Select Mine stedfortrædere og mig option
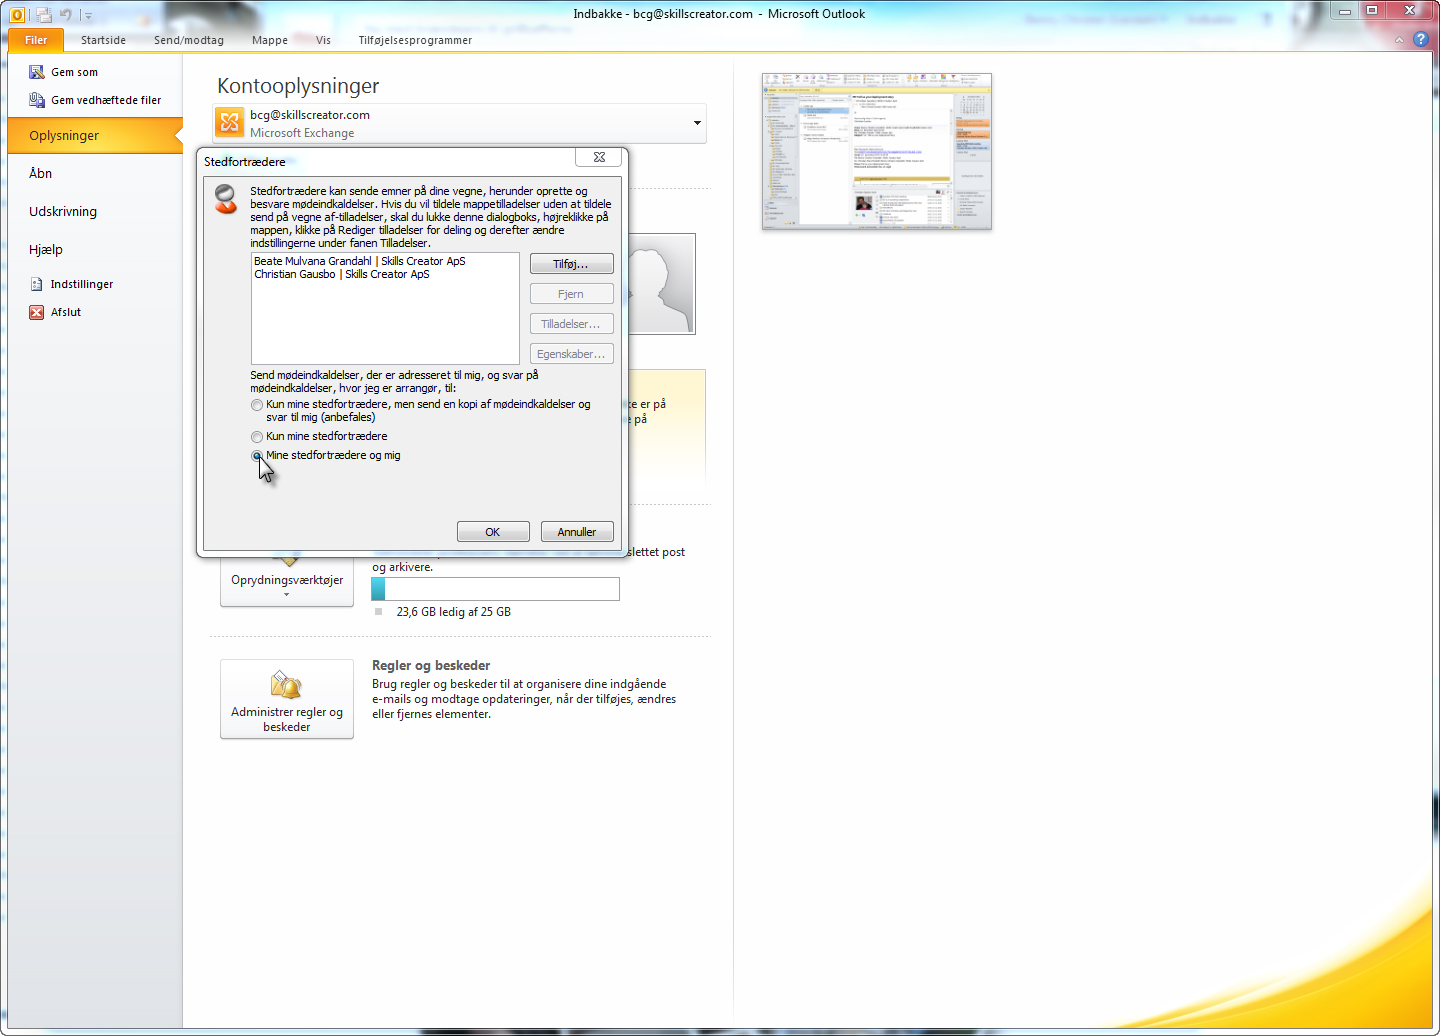This screenshot has height=1036, width=1440. [x=257, y=456]
